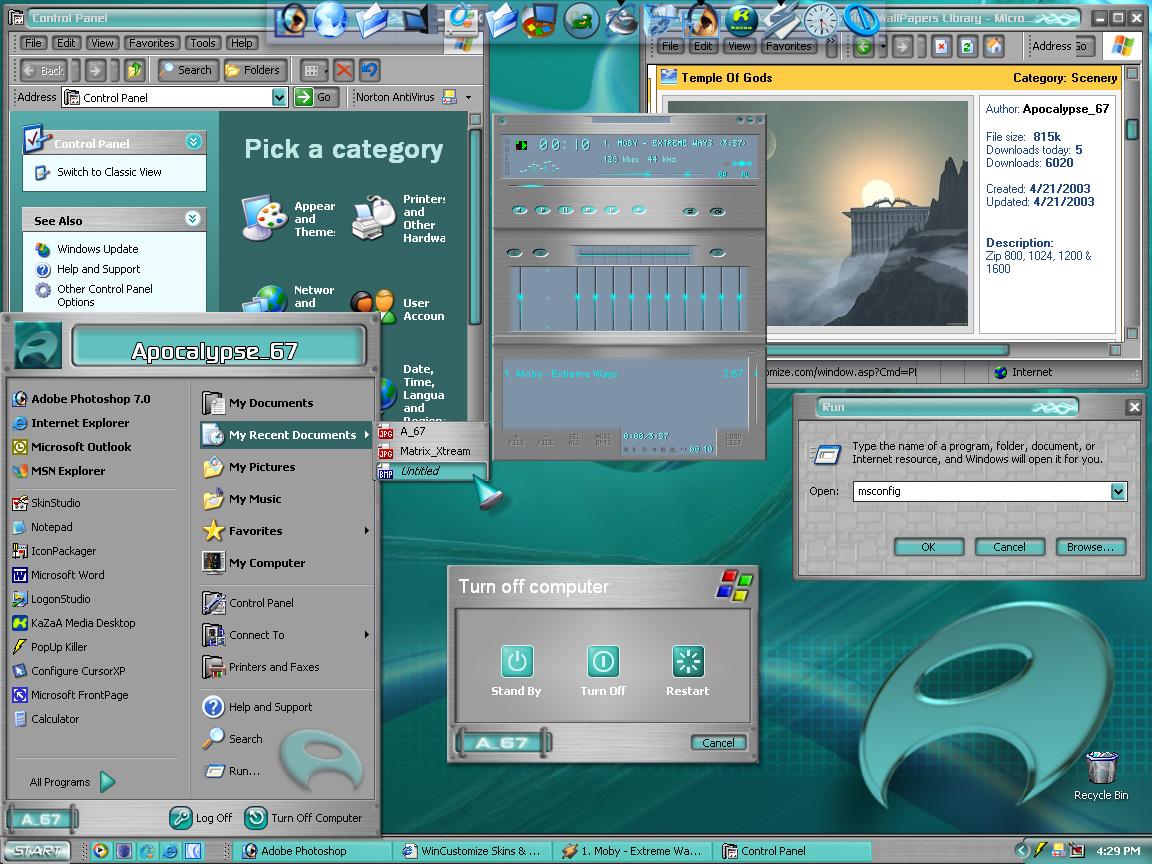Click the Stop icon in Internet Explorer toolbar
1152x864 pixels.
(x=941, y=47)
